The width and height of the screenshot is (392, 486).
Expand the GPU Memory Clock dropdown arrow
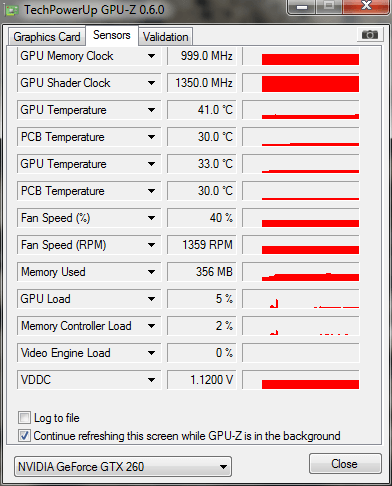point(152,56)
